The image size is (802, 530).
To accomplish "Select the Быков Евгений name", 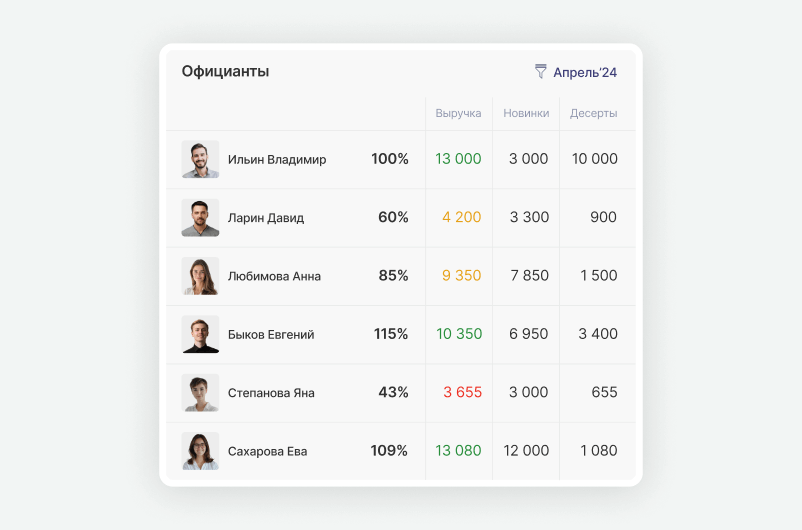I will click(x=271, y=335).
